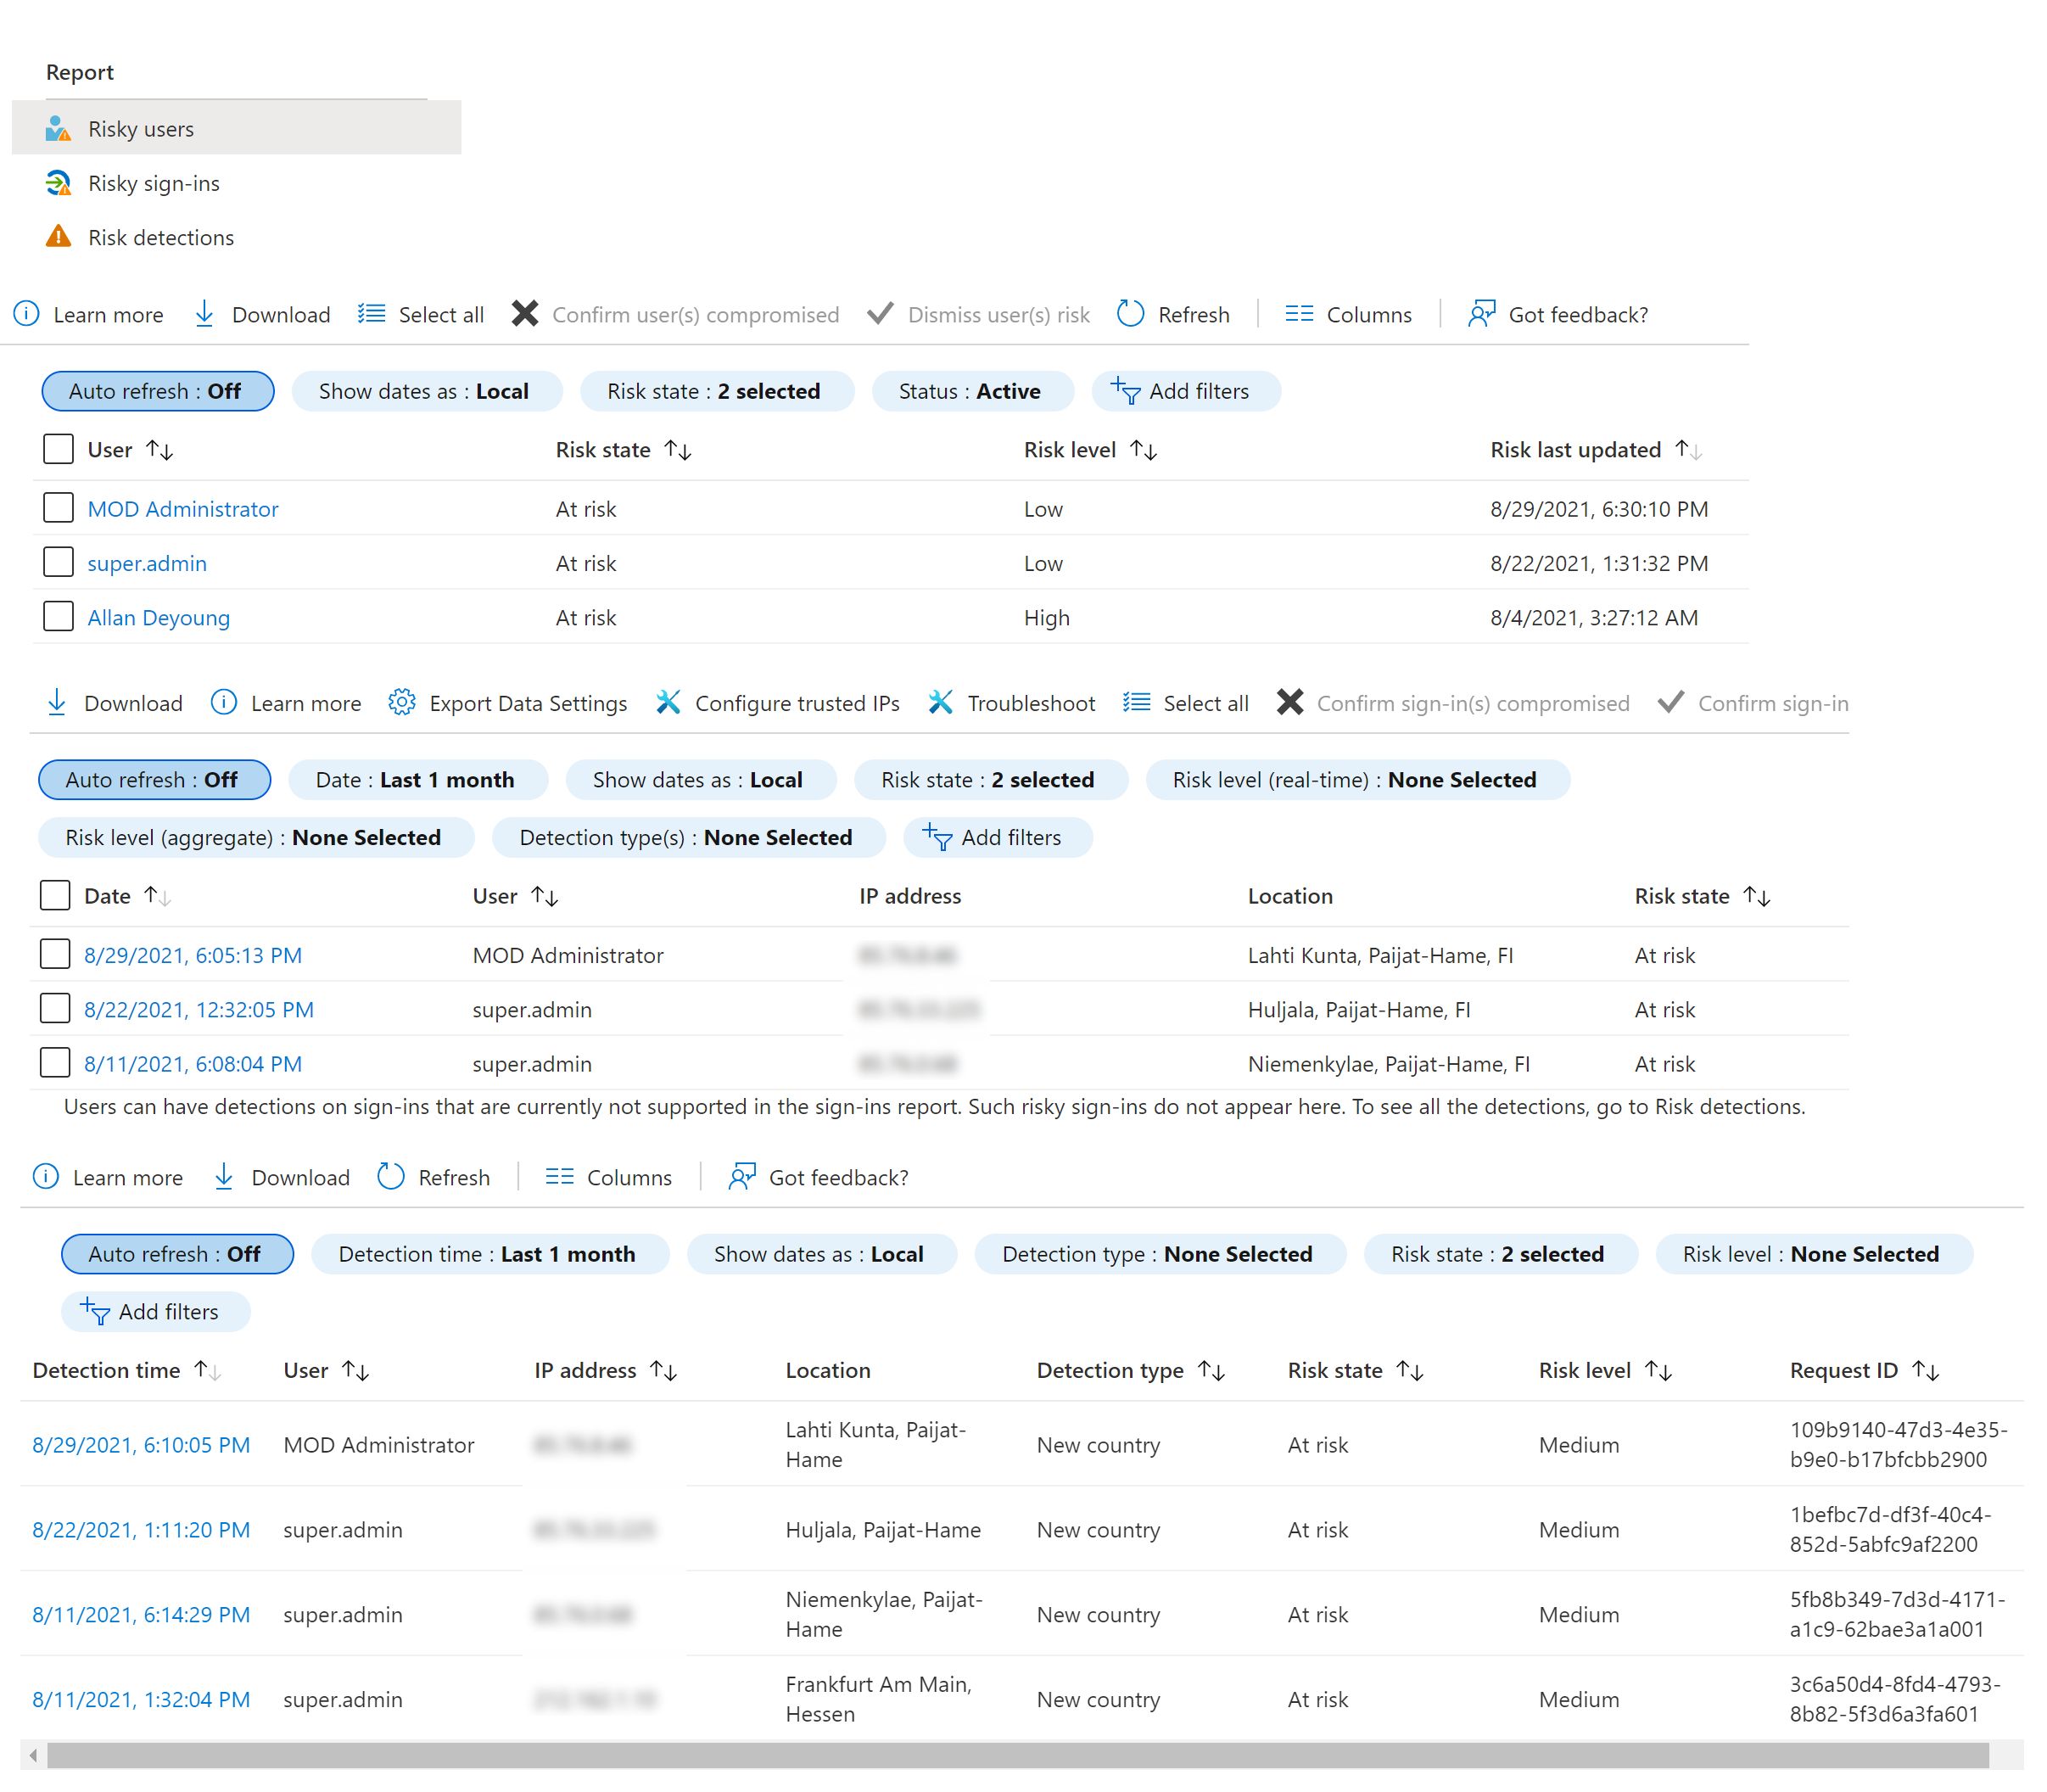Open Columns in risky users toolbar
The image size is (2047, 1792).
[1347, 314]
